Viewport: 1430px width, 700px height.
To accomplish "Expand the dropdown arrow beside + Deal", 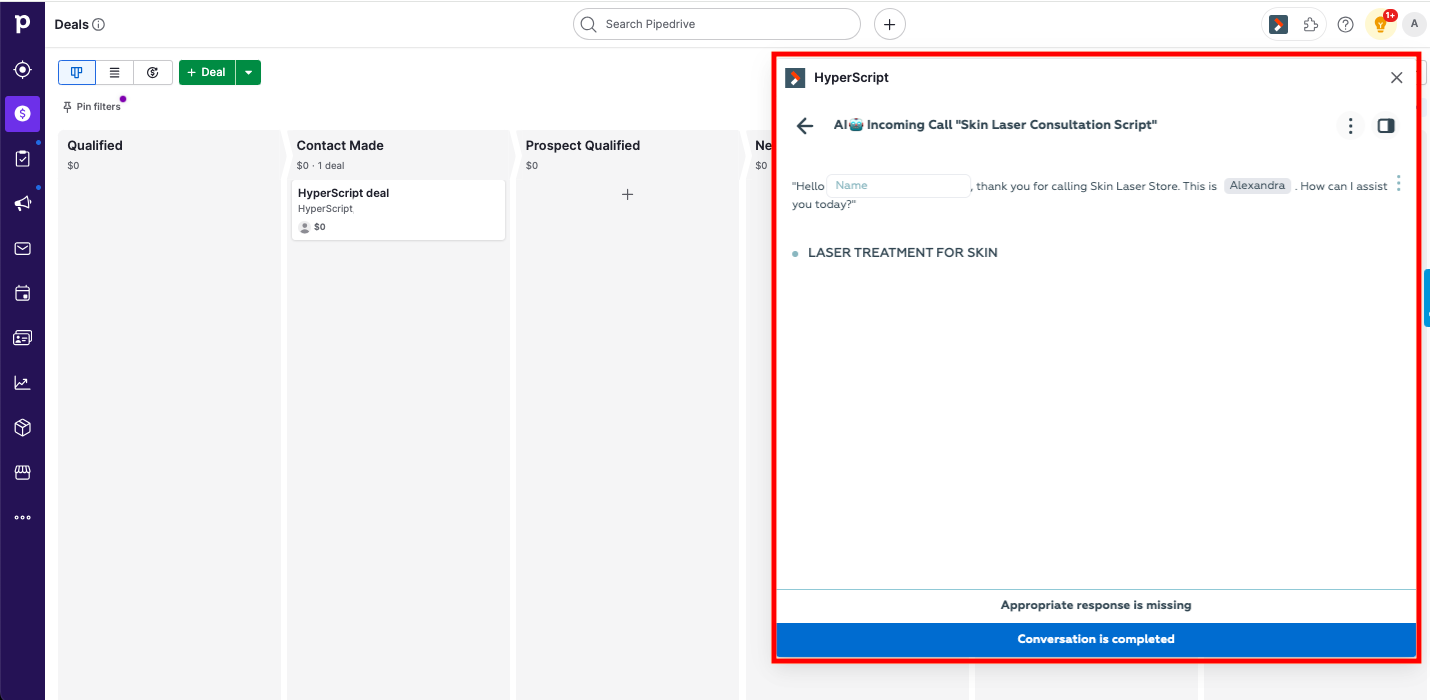I will tap(248, 72).
